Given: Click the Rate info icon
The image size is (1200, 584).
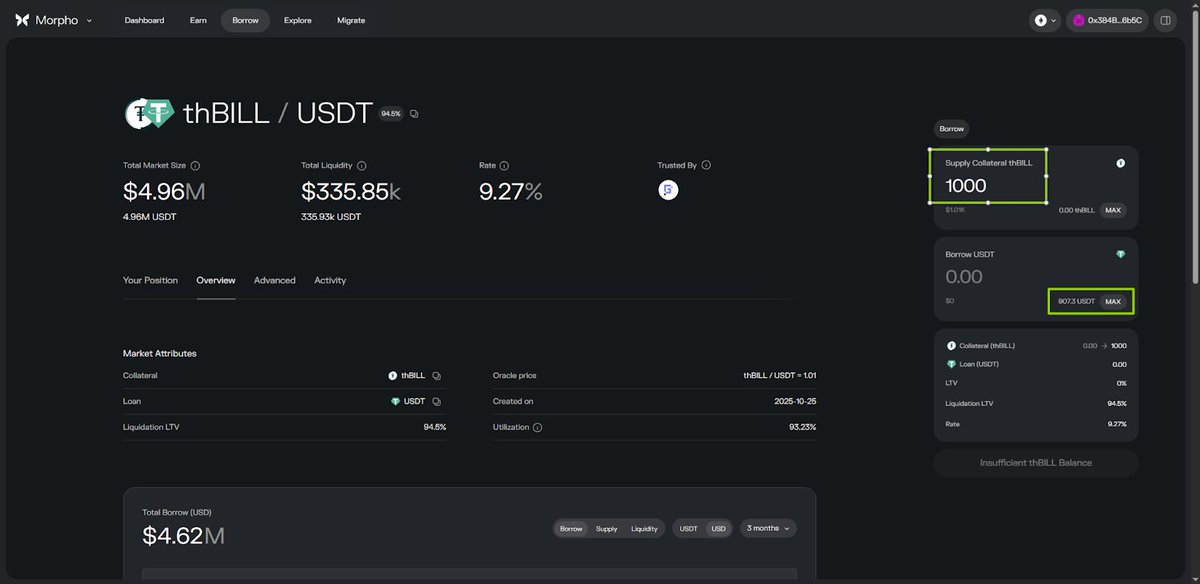Looking at the screenshot, I should pos(504,166).
